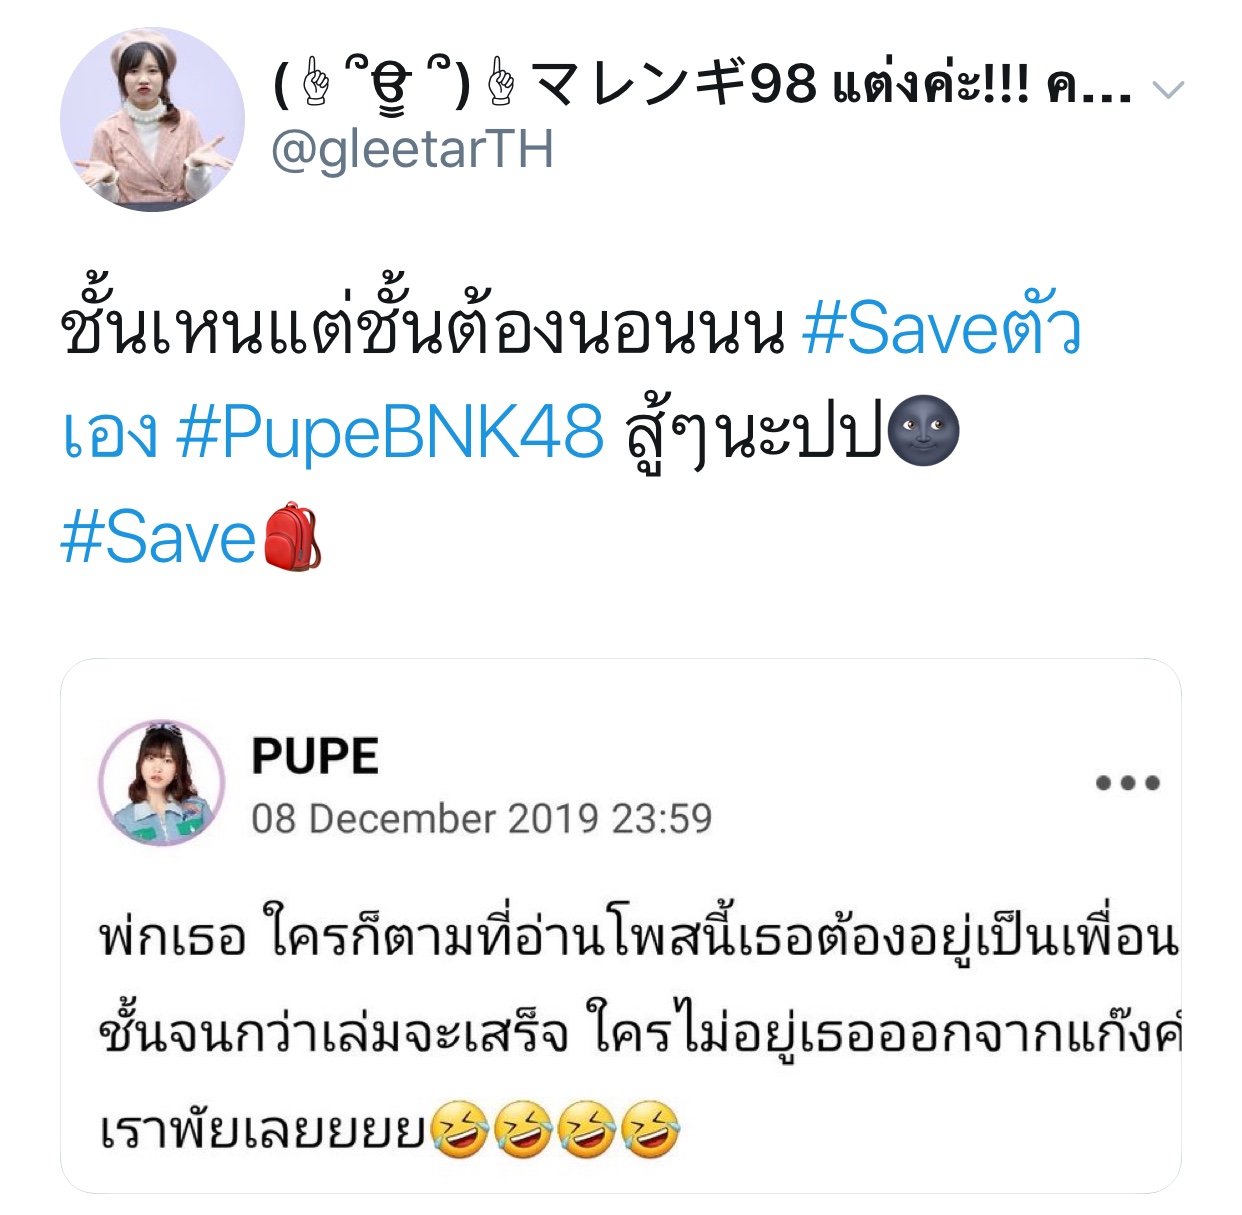
Task: Click the dark moon face emoji
Action: 923,432
